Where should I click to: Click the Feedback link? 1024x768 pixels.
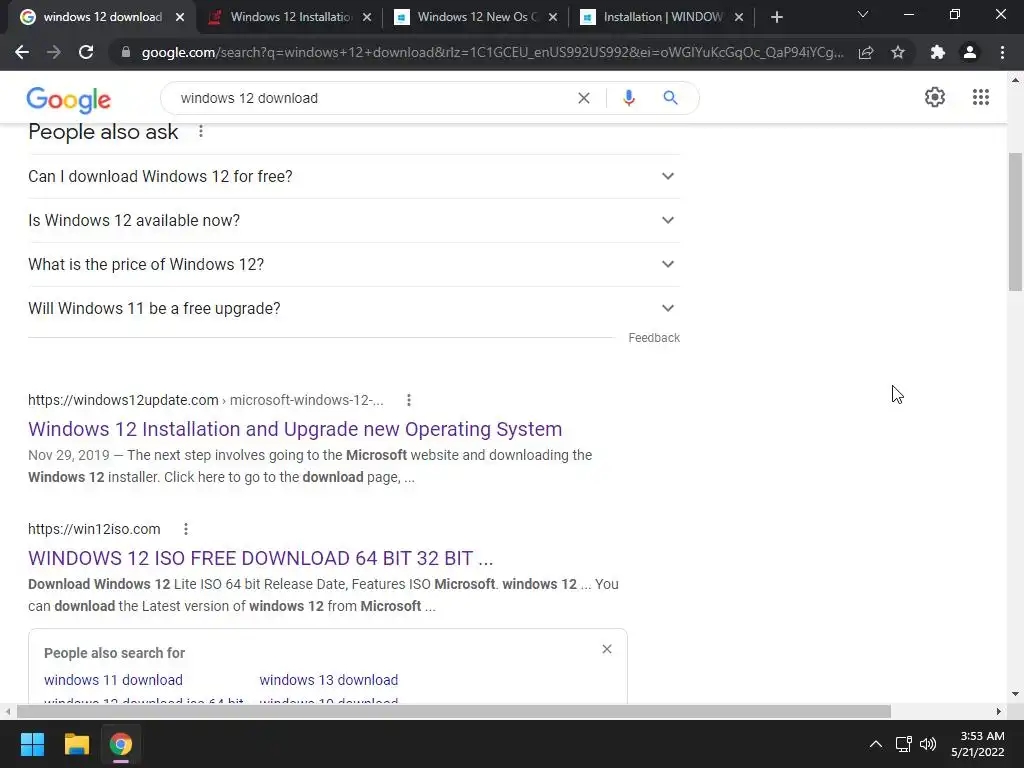pos(654,338)
